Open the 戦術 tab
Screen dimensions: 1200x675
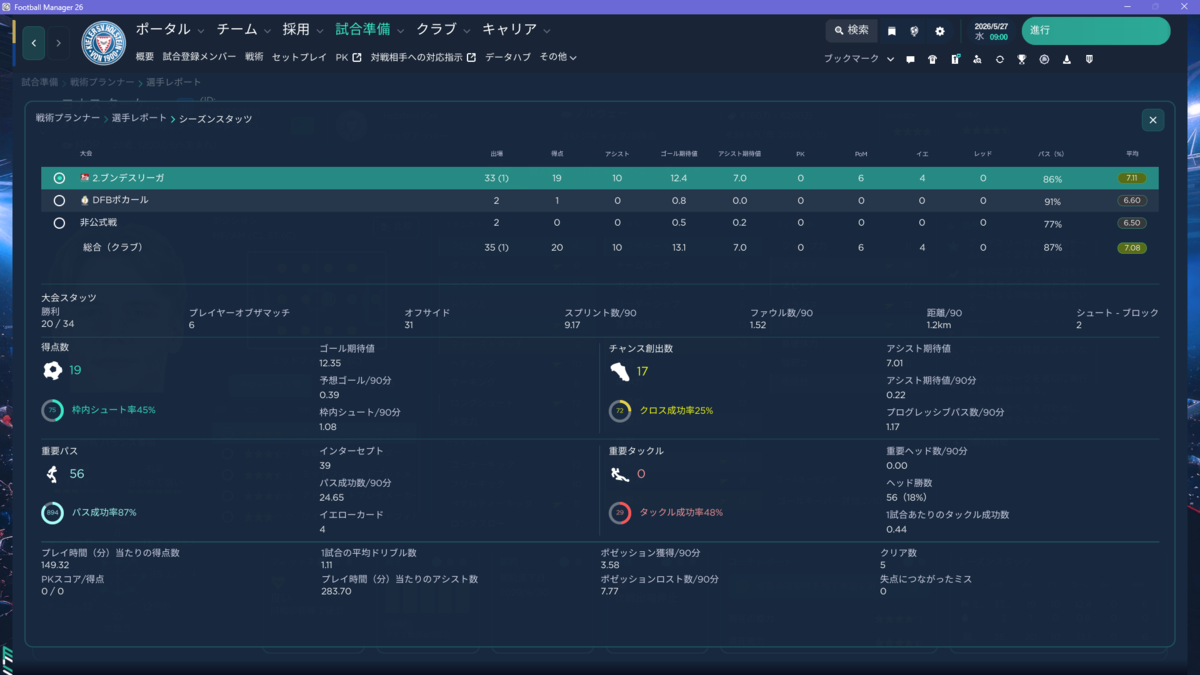[x=254, y=57]
